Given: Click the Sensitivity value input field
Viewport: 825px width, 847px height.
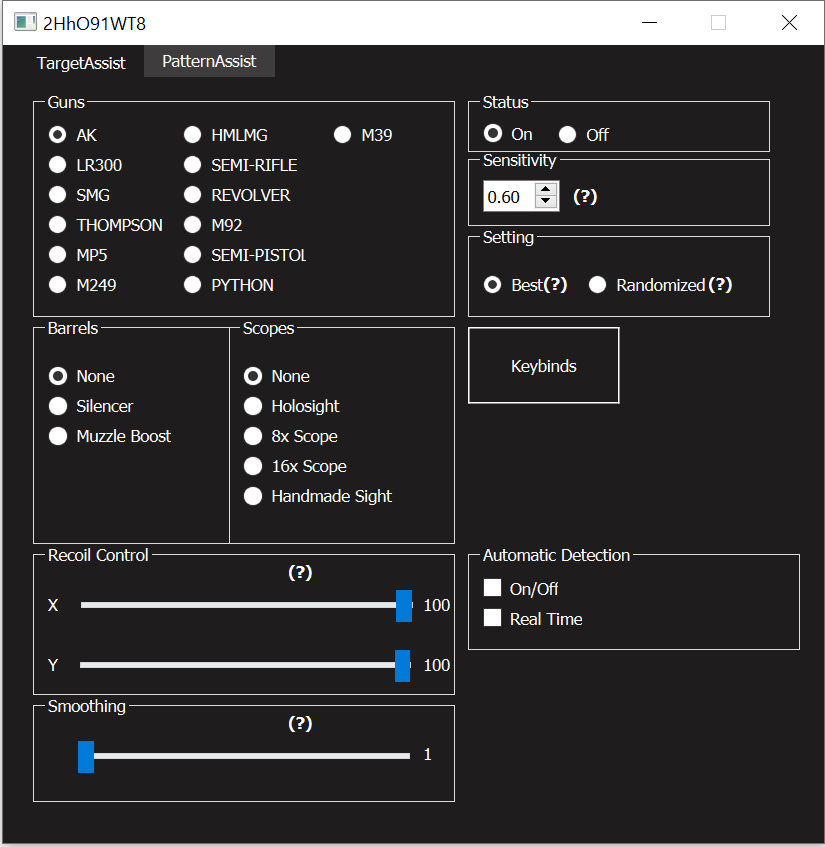Looking at the screenshot, I should click(508, 197).
